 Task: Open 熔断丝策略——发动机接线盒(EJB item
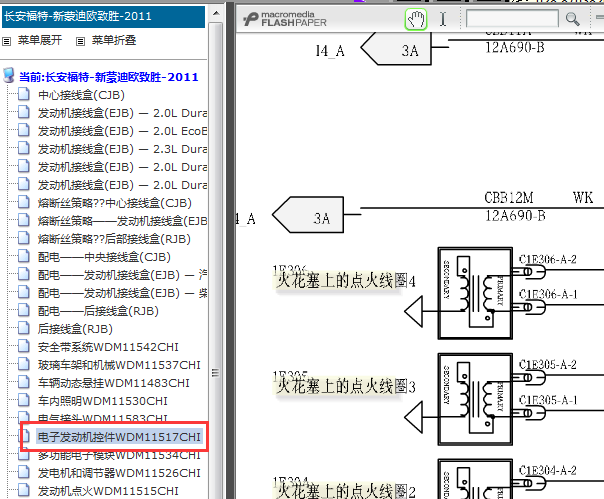pyautogui.click(x=122, y=221)
